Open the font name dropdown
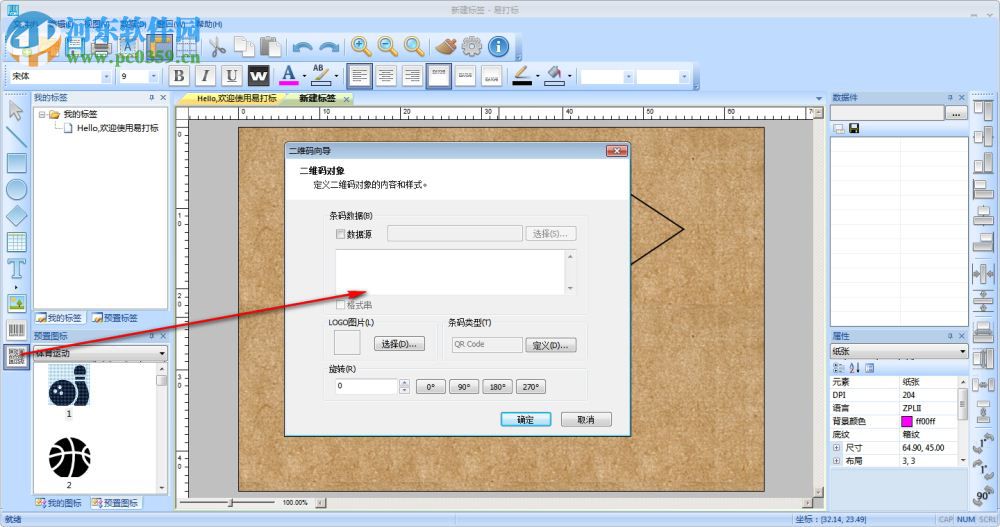This screenshot has height=527, width=1000. [106, 77]
